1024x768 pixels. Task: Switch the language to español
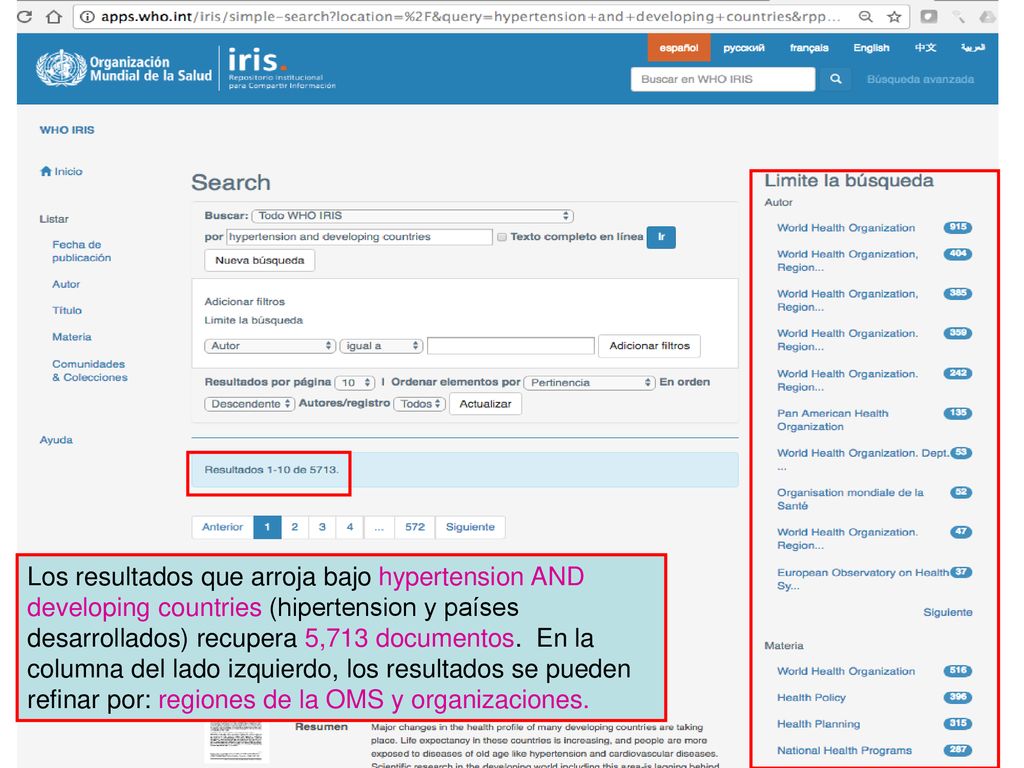[679, 48]
